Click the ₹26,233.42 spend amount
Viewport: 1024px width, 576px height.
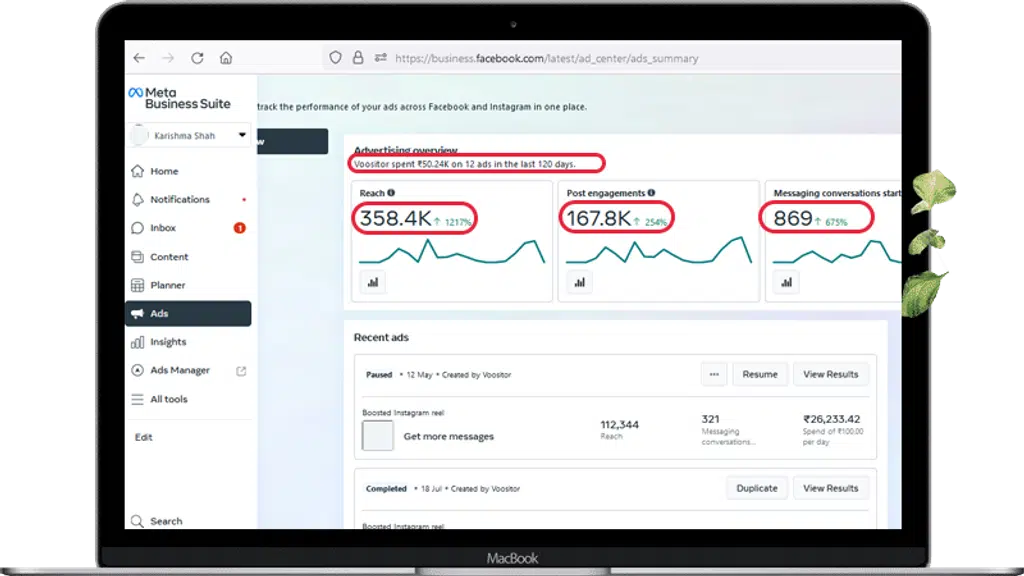click(x=831, y=419)
